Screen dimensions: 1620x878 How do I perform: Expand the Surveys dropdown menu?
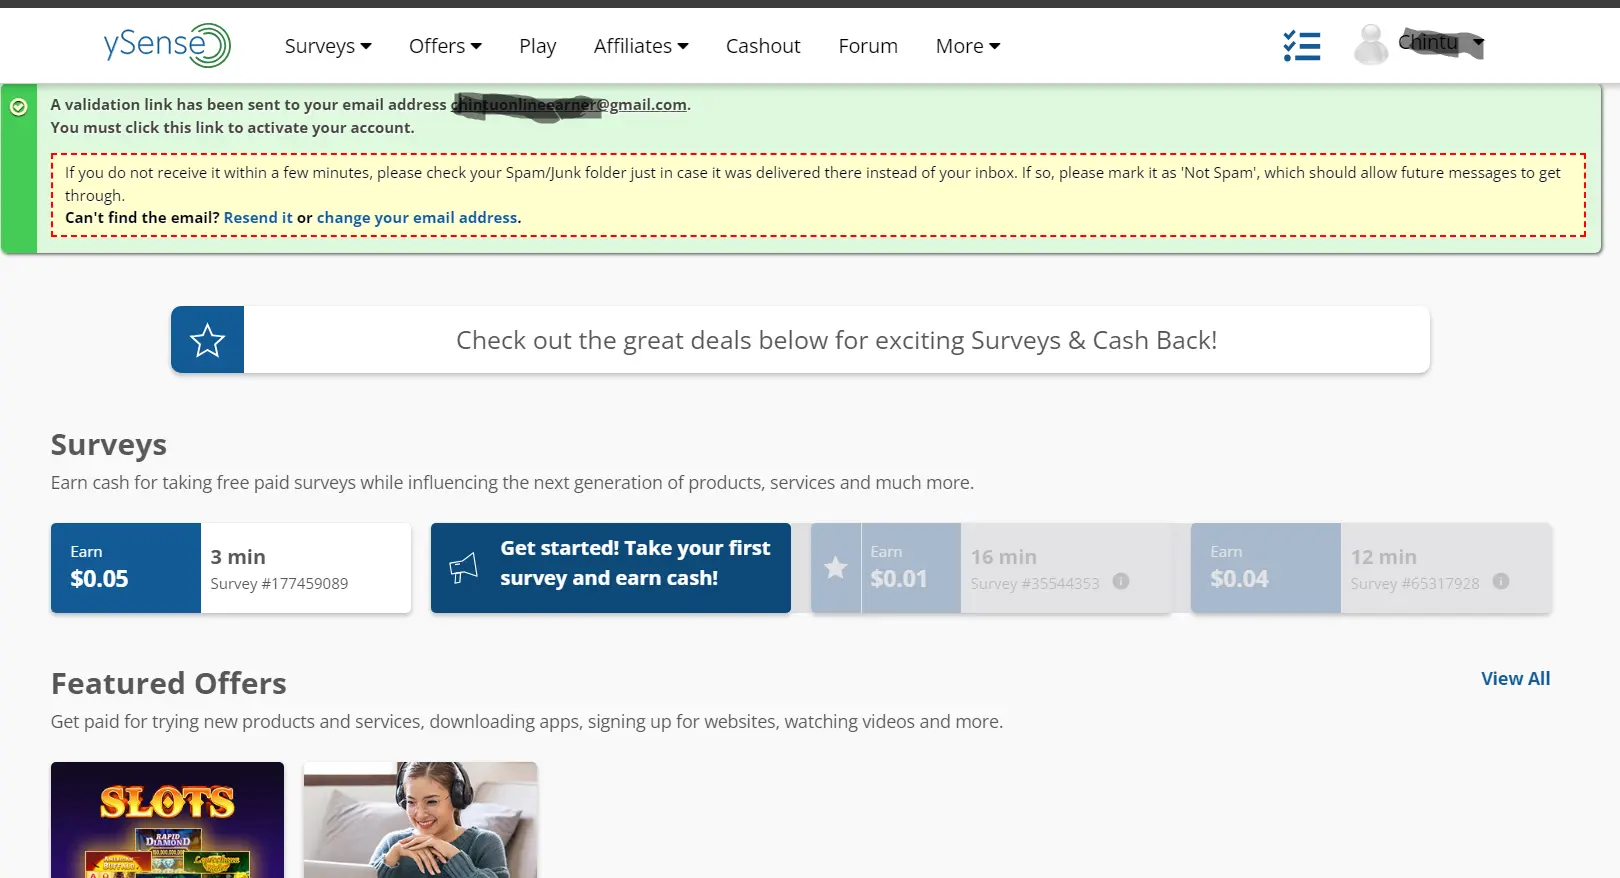point(328,46)
